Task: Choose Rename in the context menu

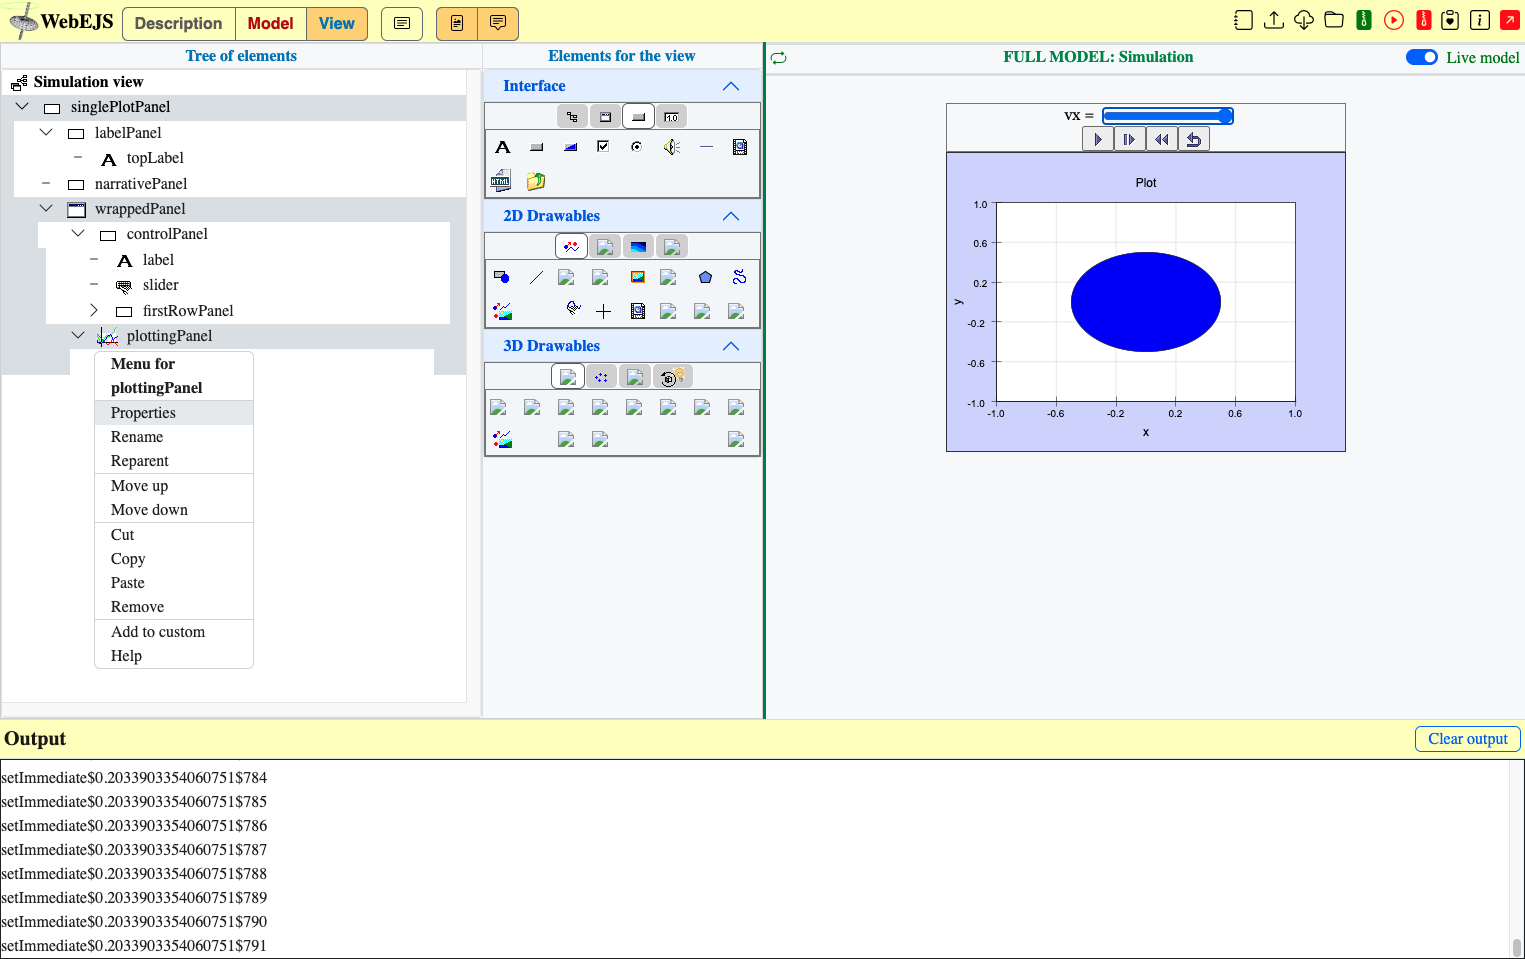Action: 174,437
